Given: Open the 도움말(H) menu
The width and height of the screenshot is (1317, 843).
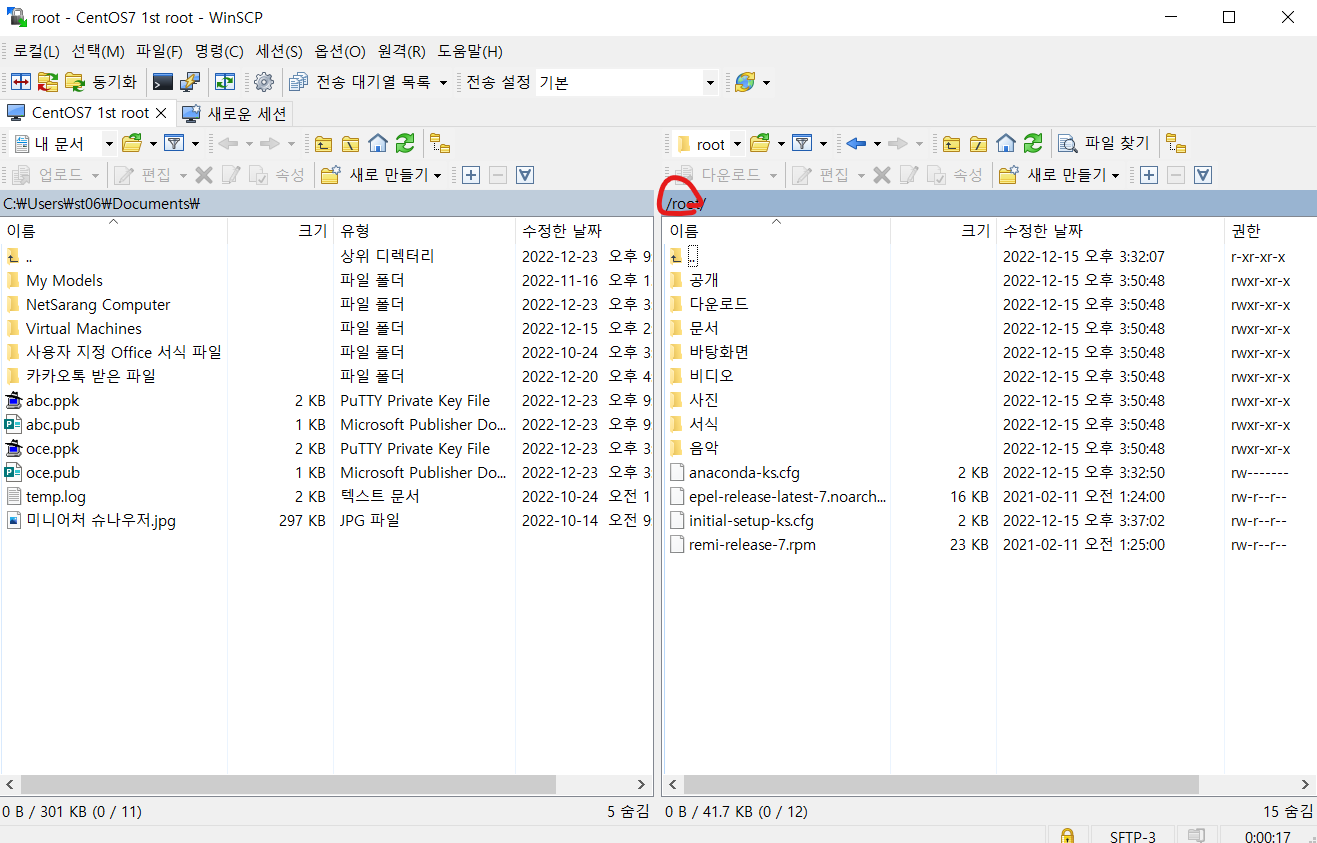Looking at the screenshot, I should tap(470, 51).
